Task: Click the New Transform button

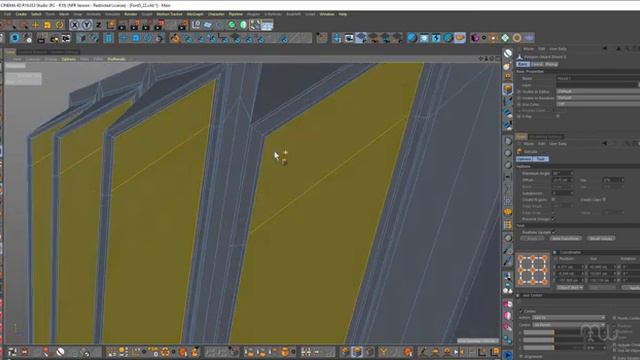Action: pos(566,238)
